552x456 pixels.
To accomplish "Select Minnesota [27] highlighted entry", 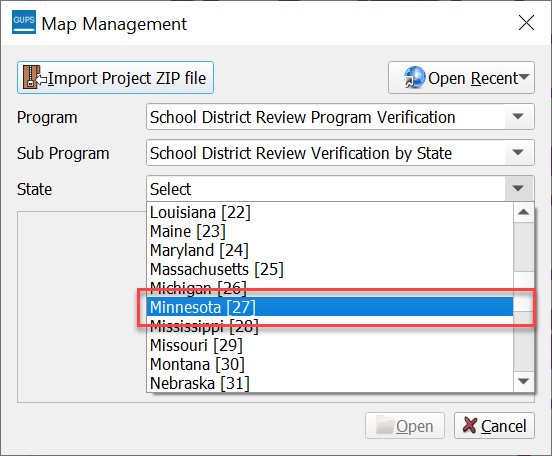I will 330,307.
